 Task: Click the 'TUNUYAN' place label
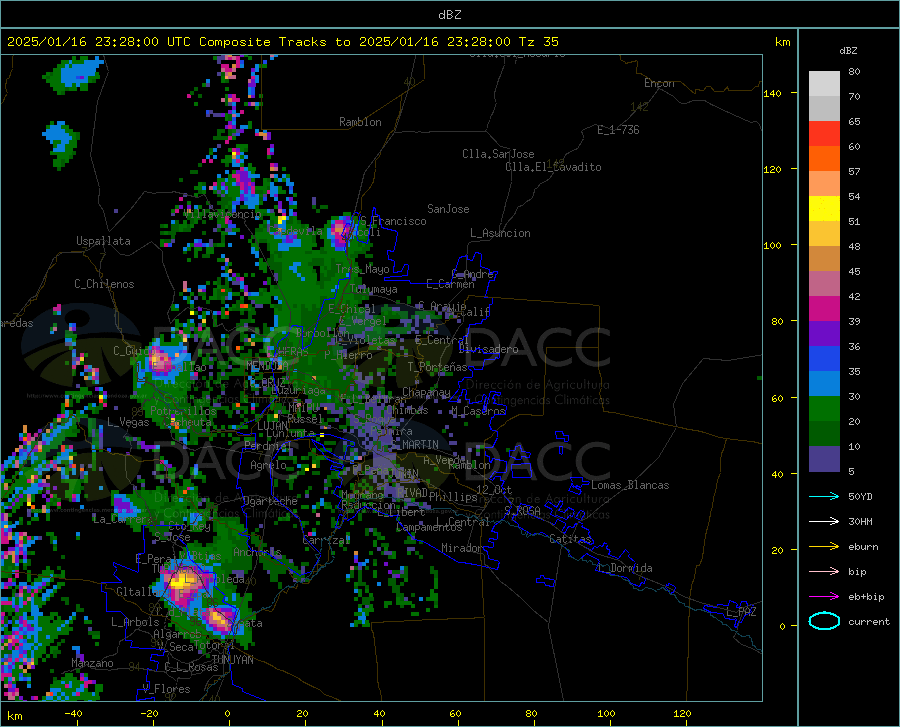(x=232, y=660)
